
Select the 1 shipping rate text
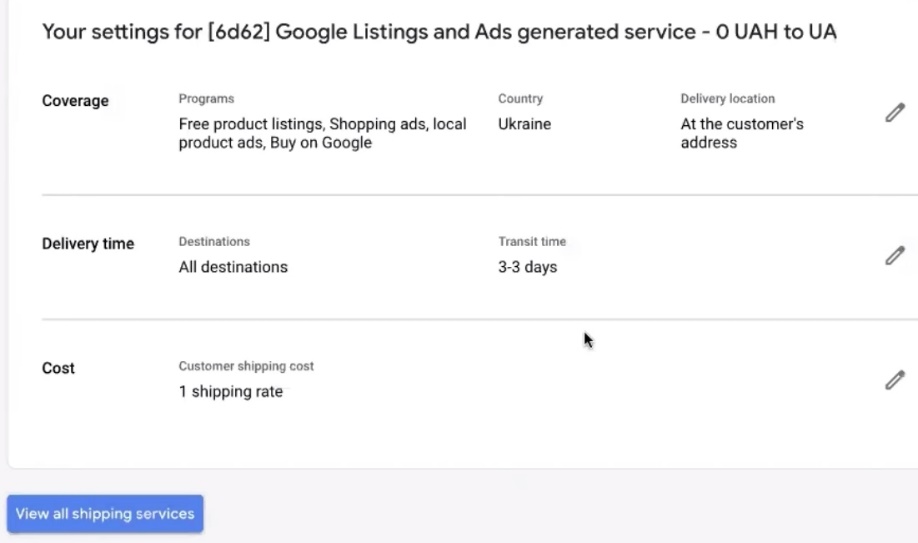(x=230, y=392)
